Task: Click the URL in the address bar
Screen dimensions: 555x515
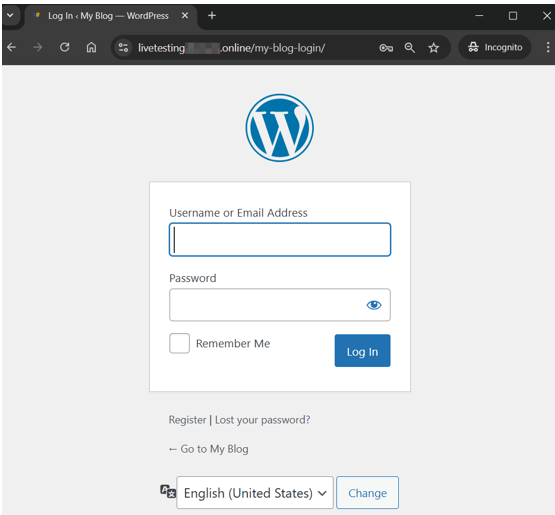Action: [x=231, y=48]
